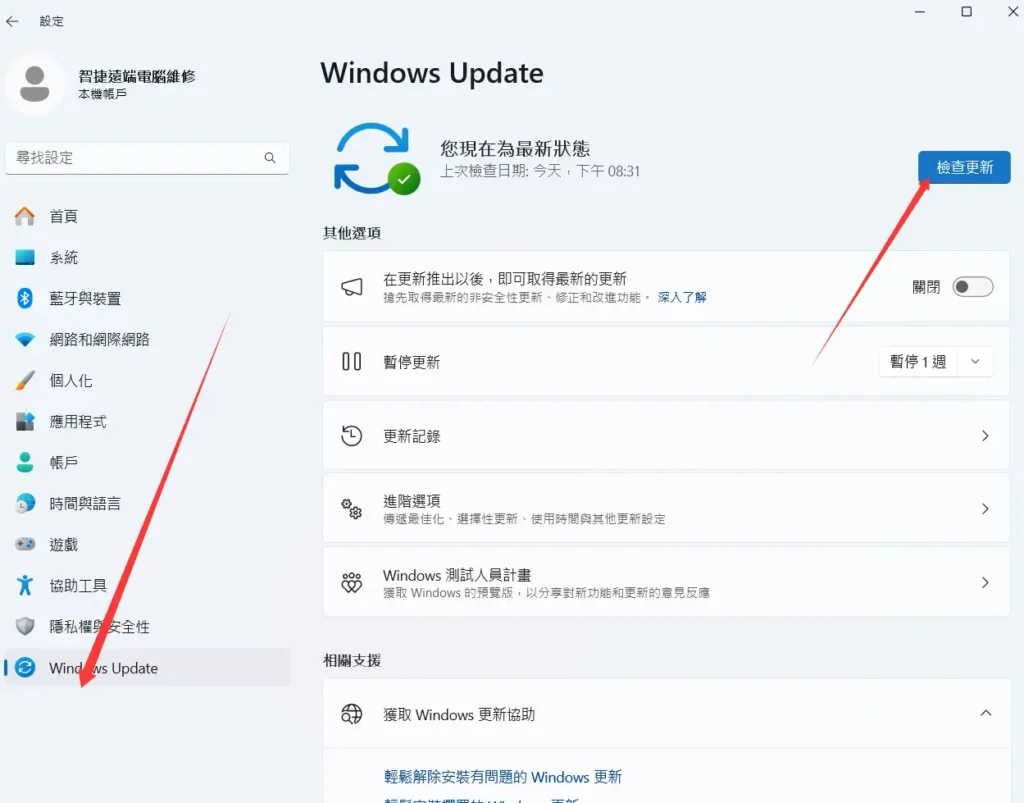The height and width of the screenshot is (803, 1024).
Task: Click the 個人化 paintbrush icon
Action: point(25,381)
